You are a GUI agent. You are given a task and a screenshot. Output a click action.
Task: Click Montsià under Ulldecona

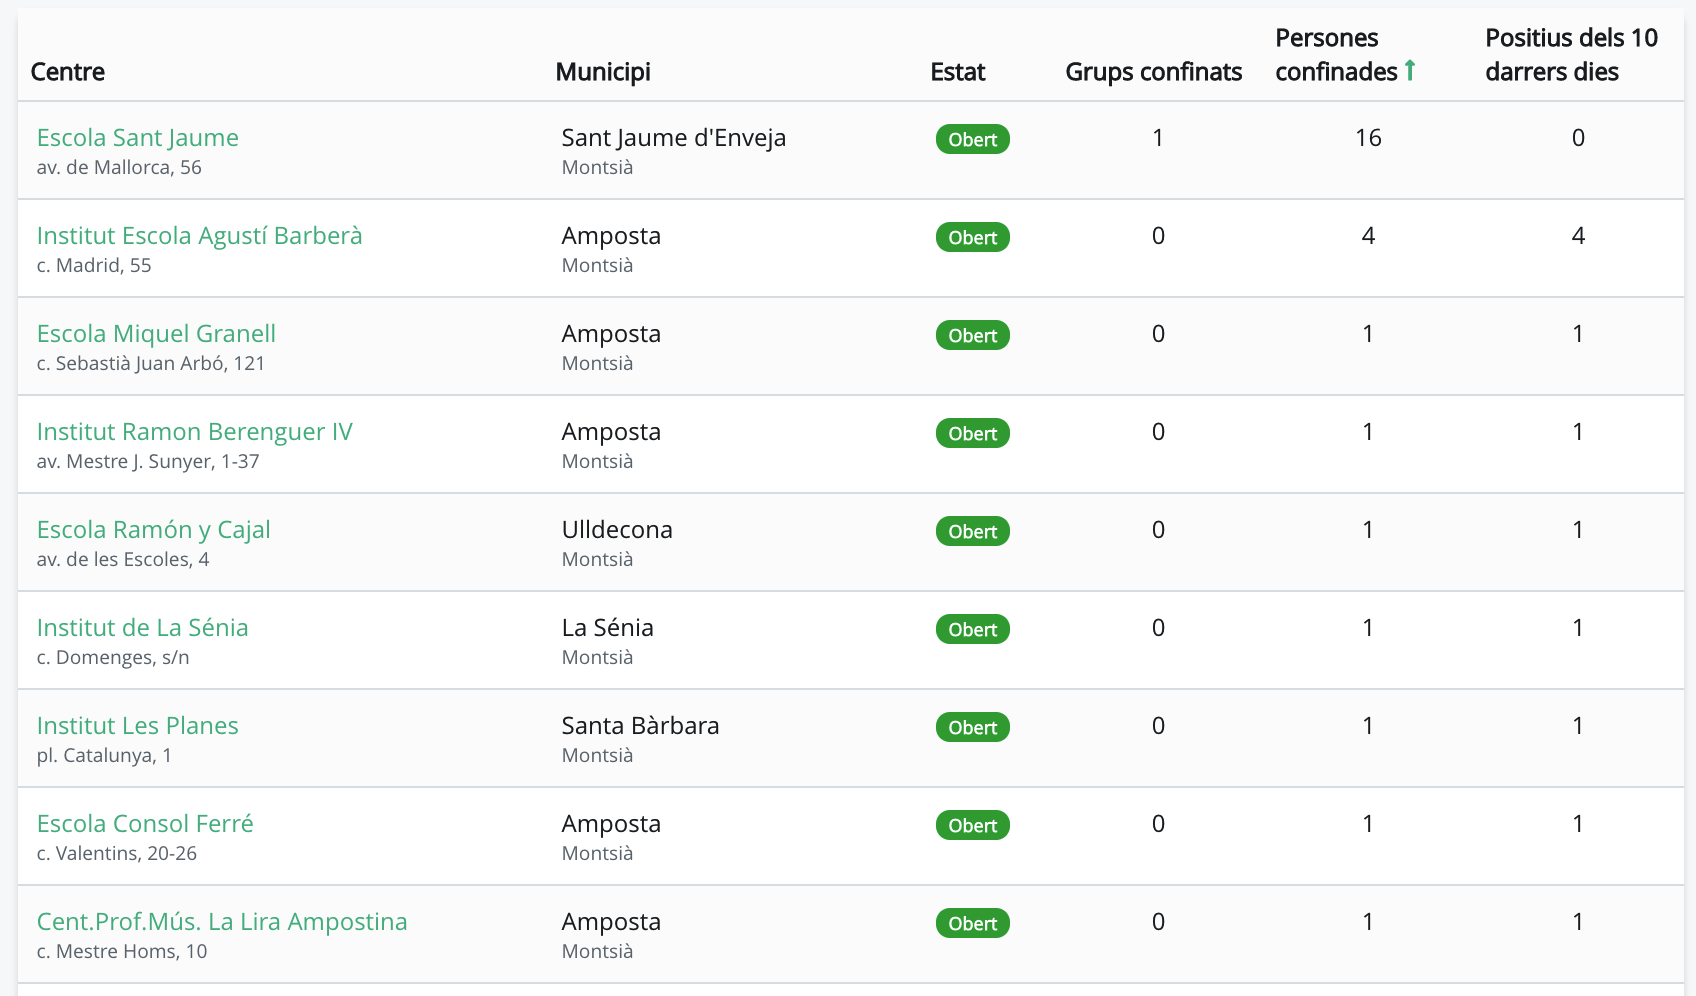click(598, 560)
